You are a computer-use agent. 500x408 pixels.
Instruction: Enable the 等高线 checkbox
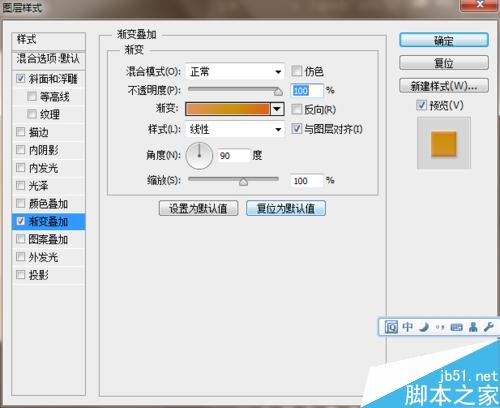click(x=32, y=97)
